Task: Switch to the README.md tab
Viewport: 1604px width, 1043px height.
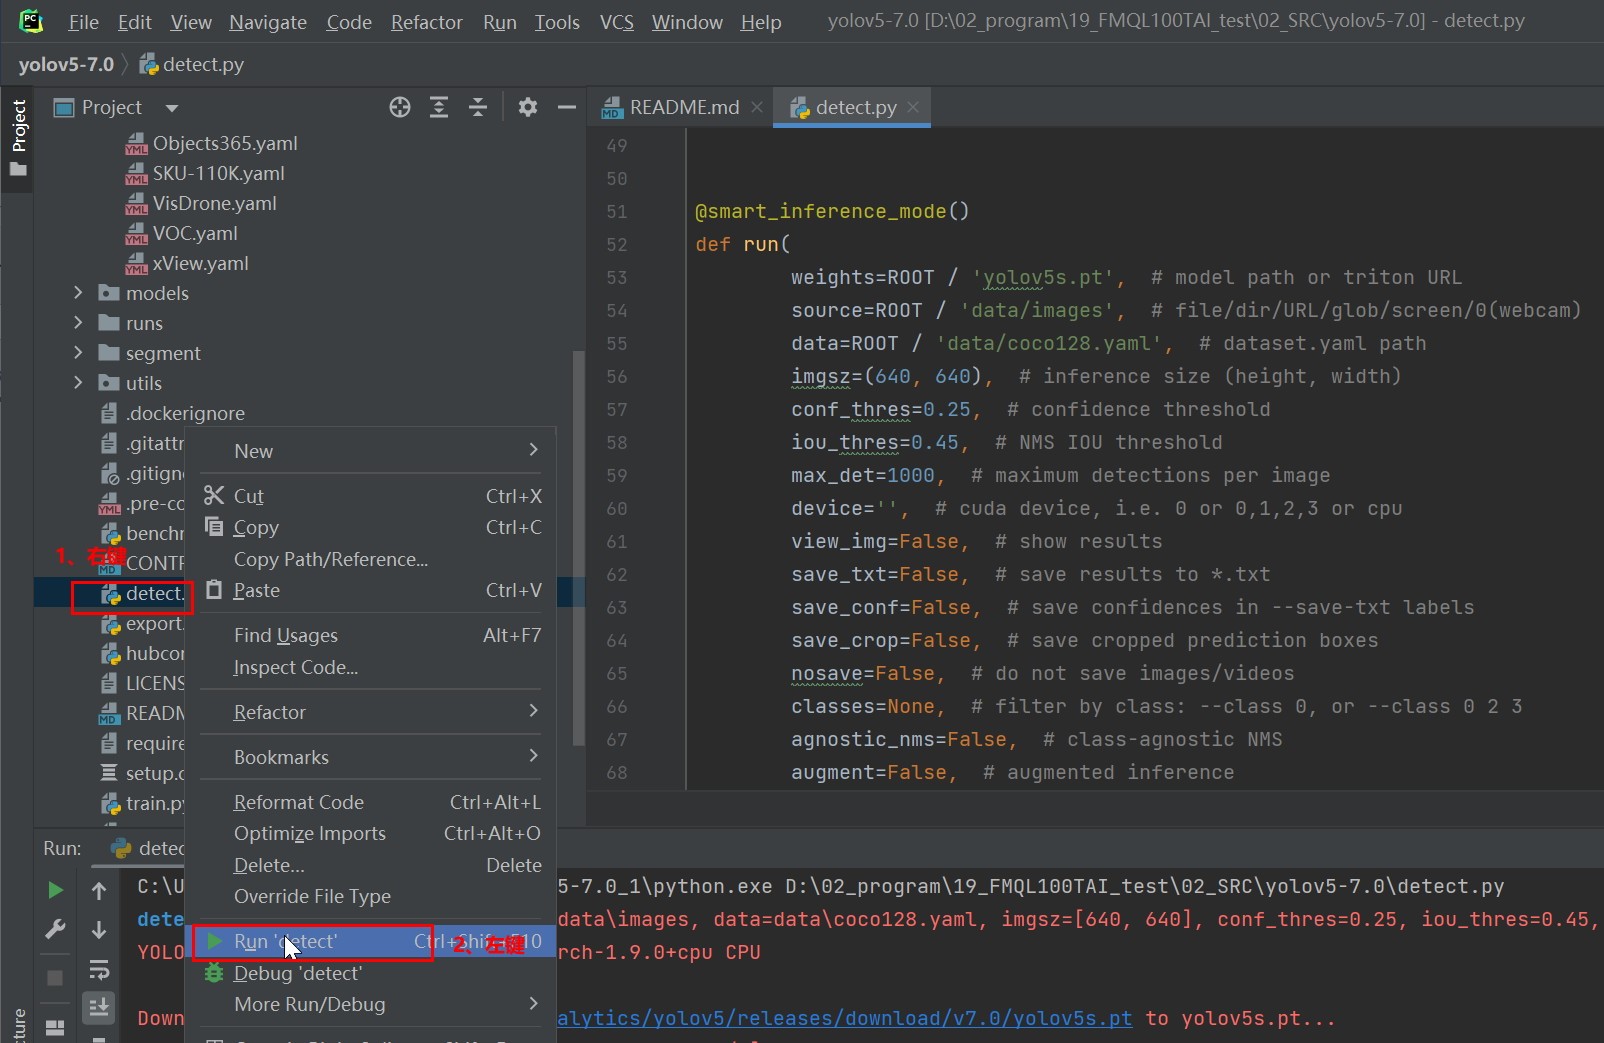Action: click(x=684, y=107)
